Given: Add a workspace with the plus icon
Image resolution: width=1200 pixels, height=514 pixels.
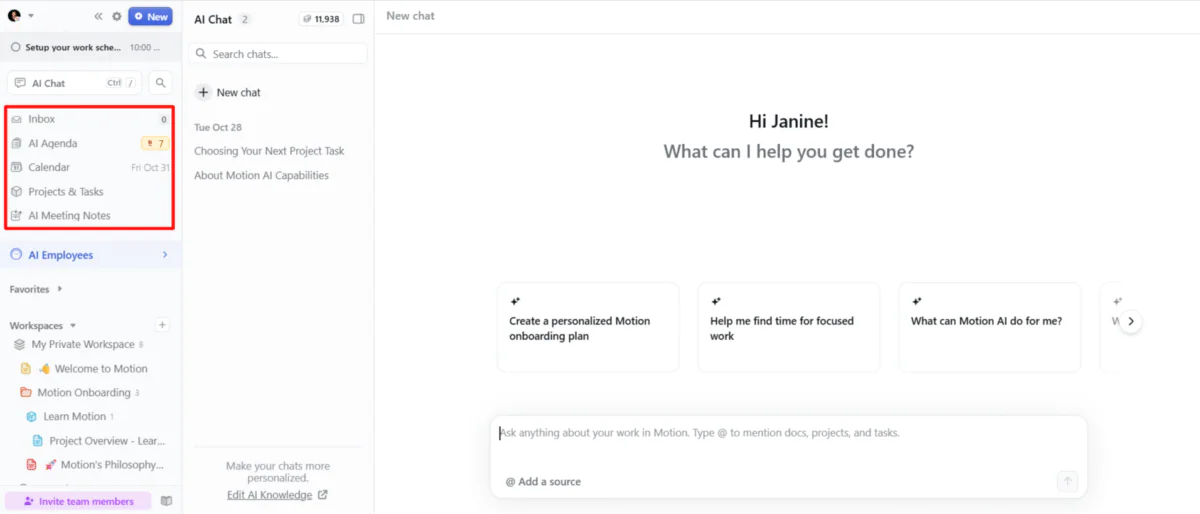Looking at the screenshot, I should coord(163,325).
